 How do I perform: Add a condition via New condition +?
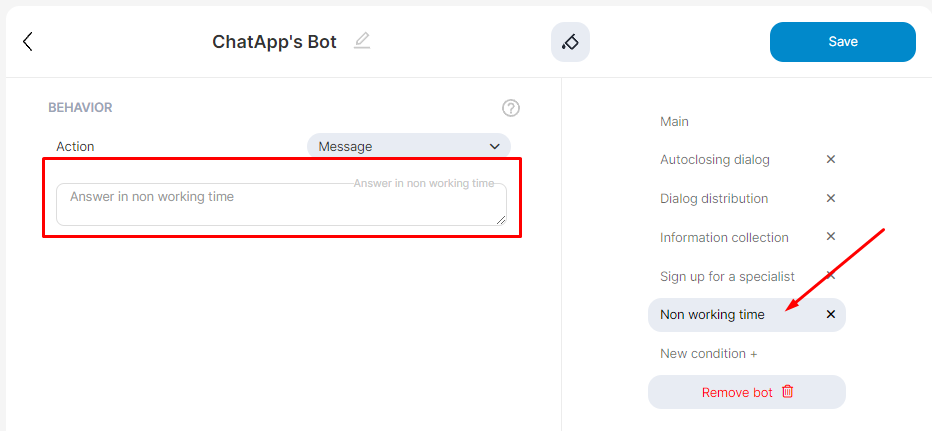point(708,353)
